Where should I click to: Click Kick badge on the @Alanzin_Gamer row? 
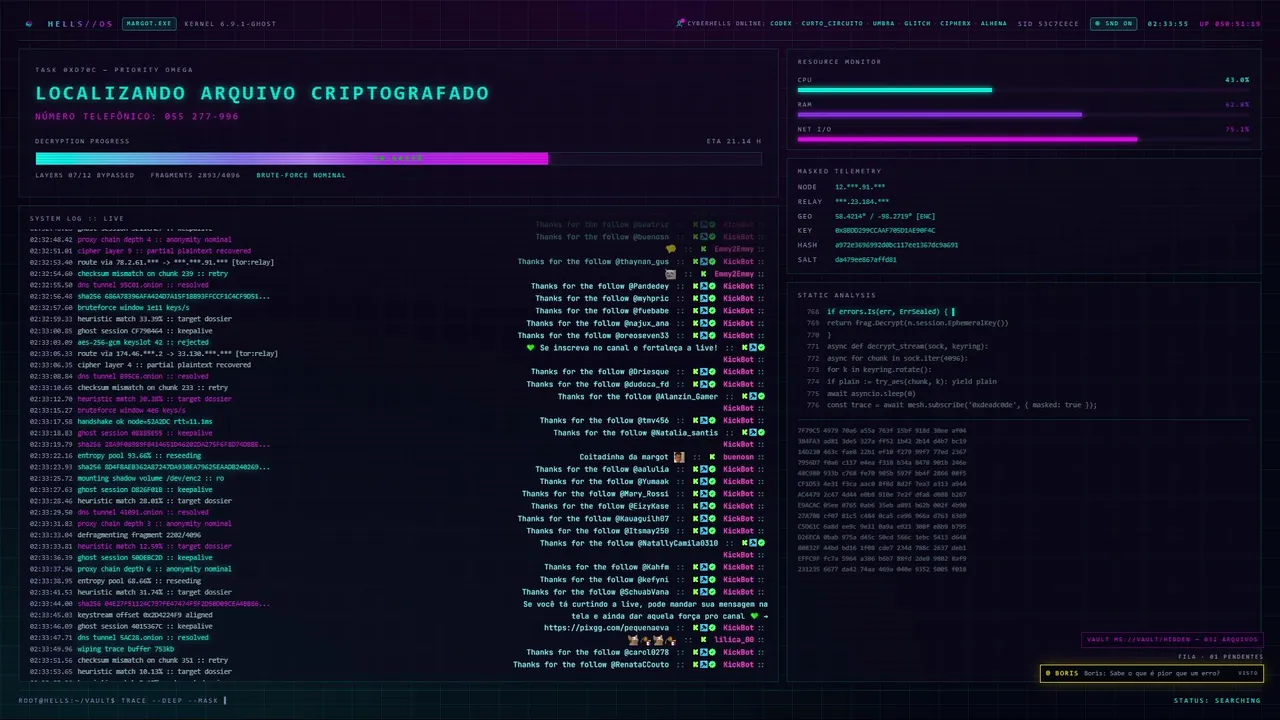744,397
